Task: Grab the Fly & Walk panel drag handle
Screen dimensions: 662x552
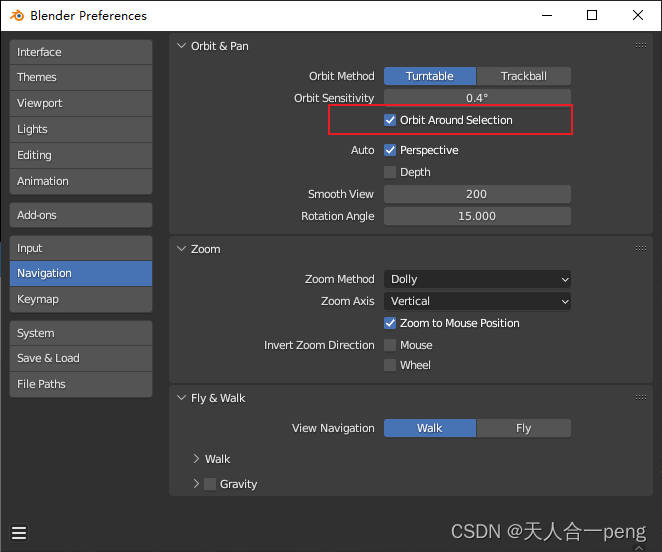Action: click(640, 397)
